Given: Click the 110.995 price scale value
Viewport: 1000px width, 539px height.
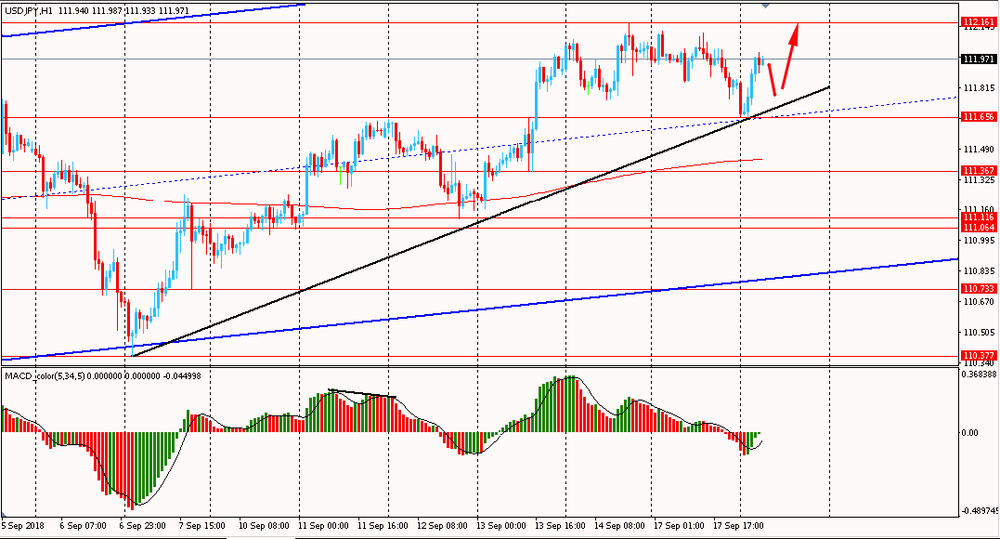Looking at the screenshot, I should click(979, 240).
